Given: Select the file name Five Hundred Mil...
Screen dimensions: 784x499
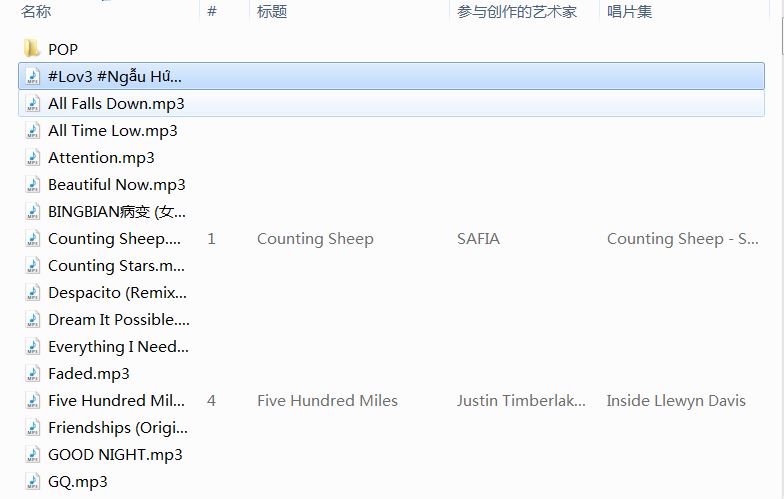Looking at the screenshot, I should pos(116,400).
